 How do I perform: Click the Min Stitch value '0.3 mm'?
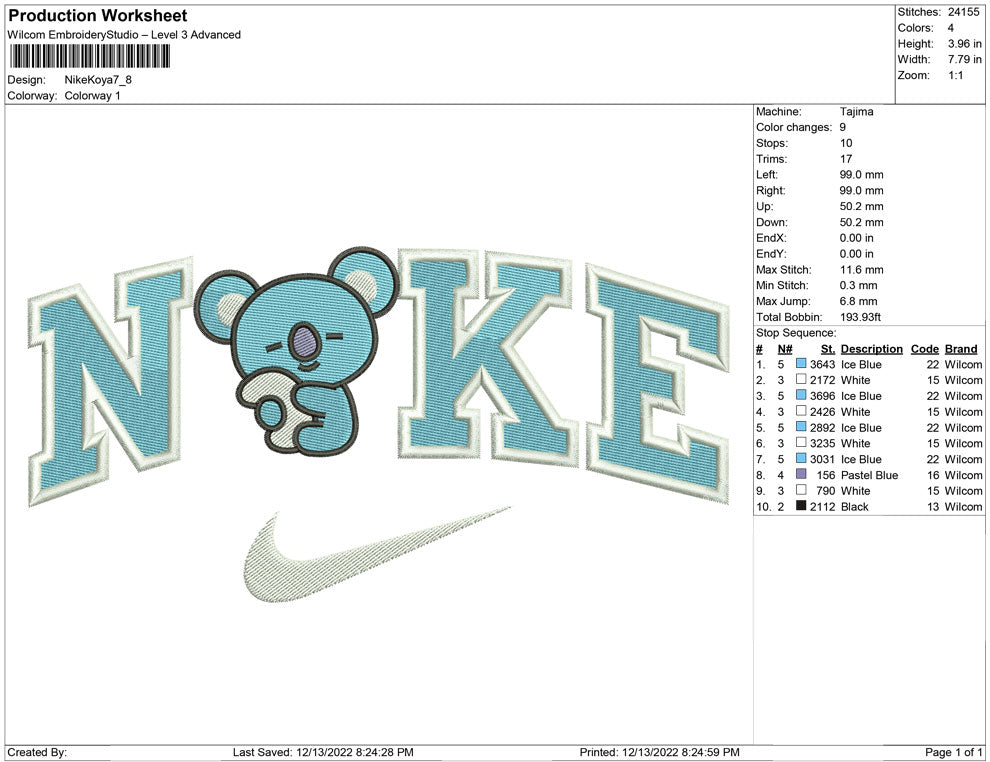[859, 285]
